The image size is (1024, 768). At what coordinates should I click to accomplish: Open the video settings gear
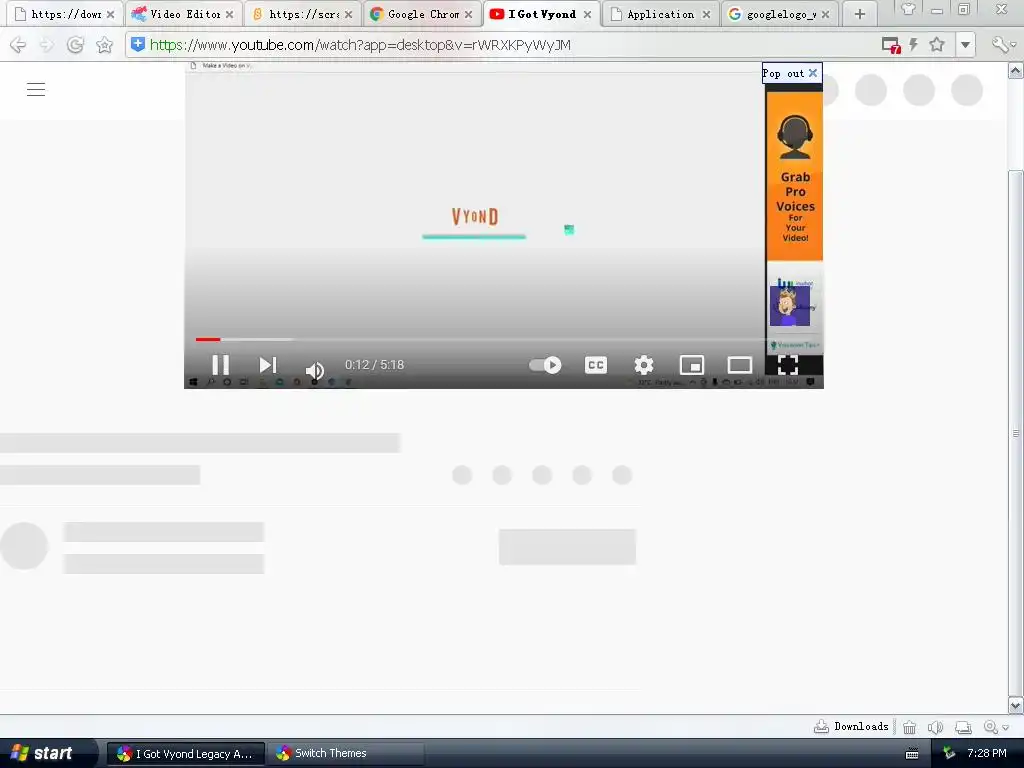click(x=644, y=364)
